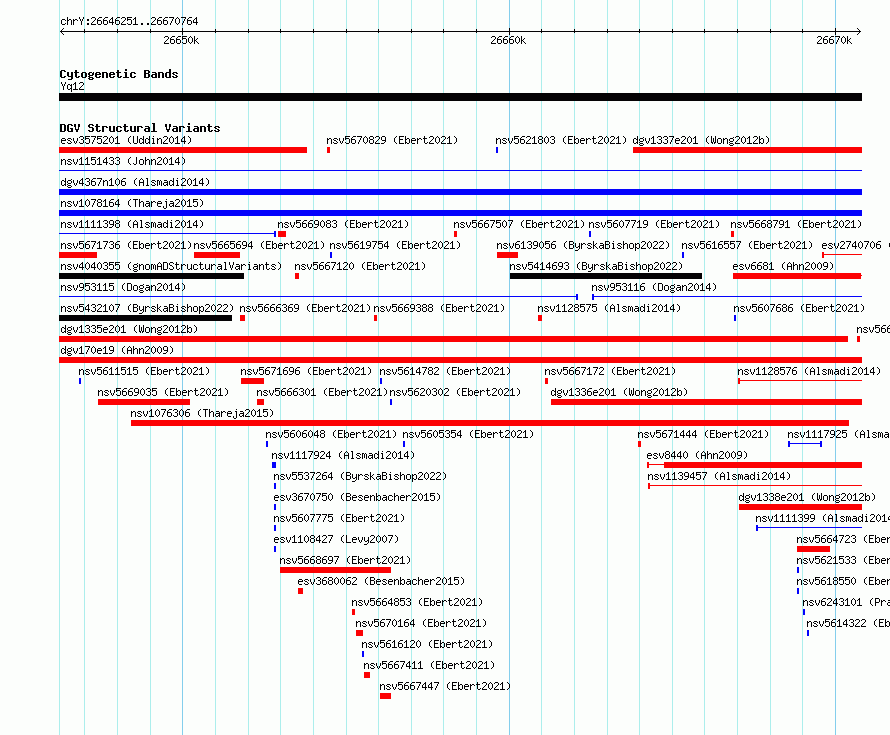Click the blue bar for nsv1078164 (Thareja2015)
This screenshot has height=735, width=890.
[460, 213]
